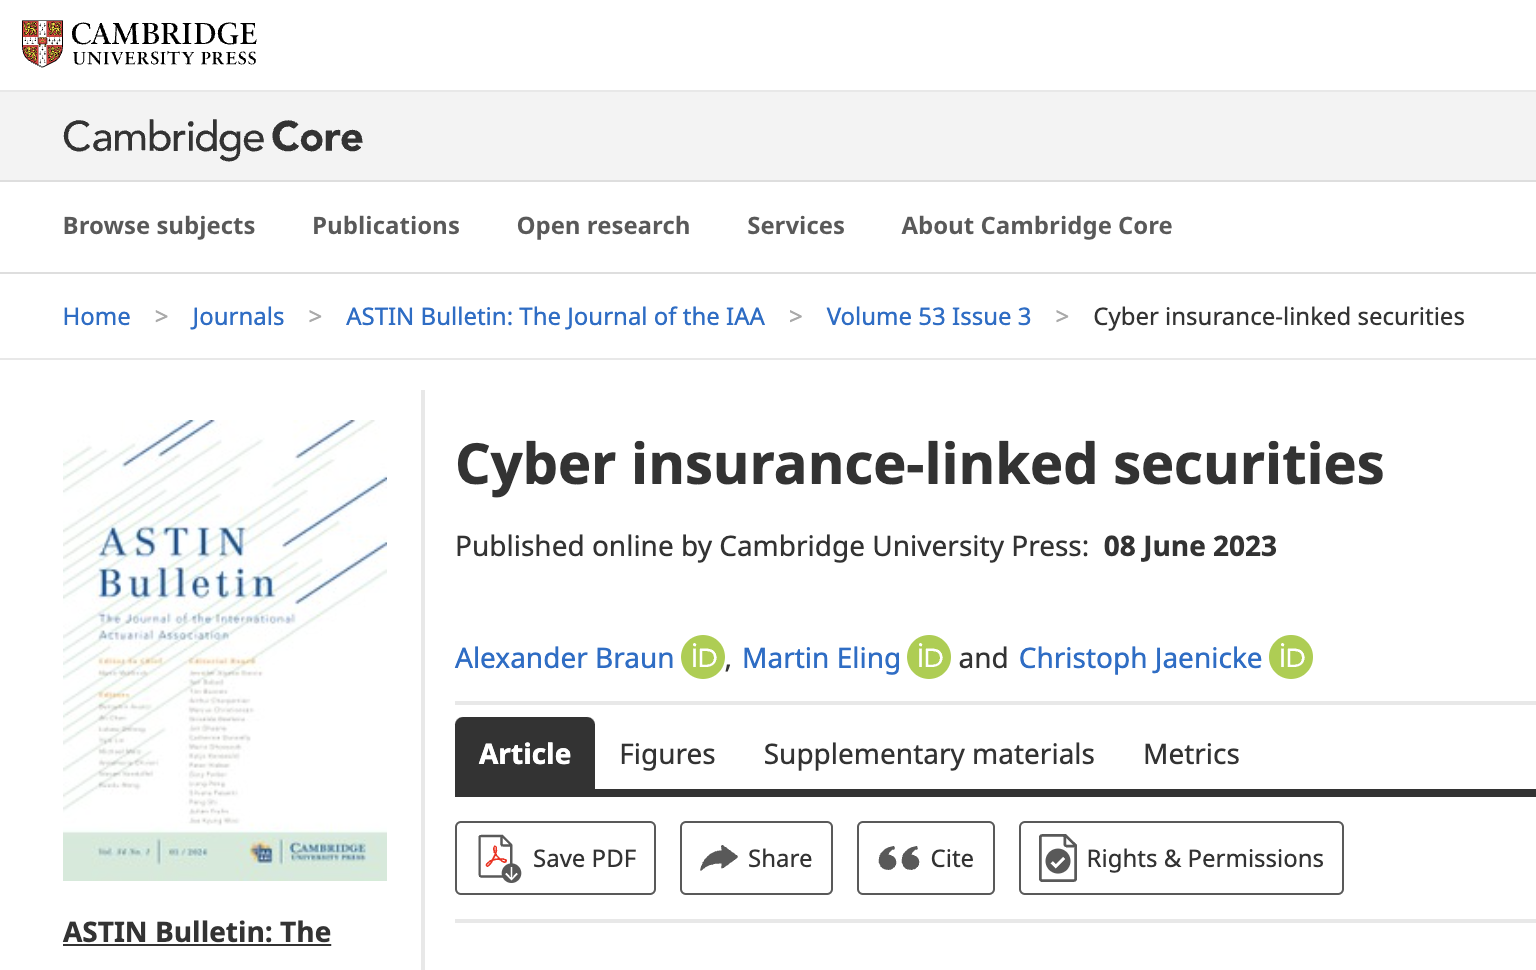The height and width of the screenshot is (970, 1536).
Task: Click the Cite quotation mark icon
Action: [x=899, y=858]
